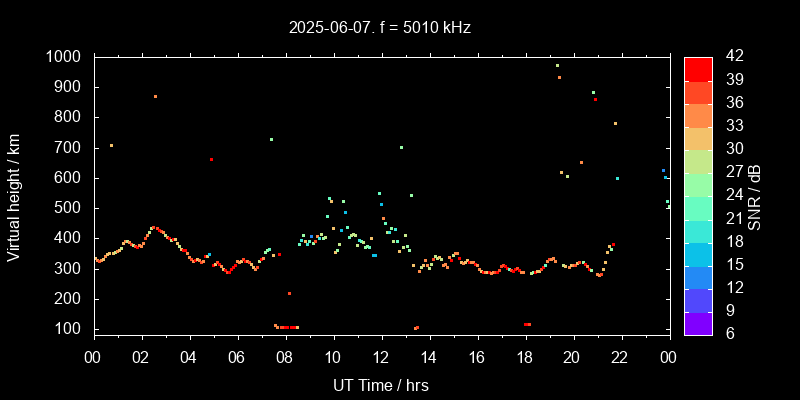The image size is (800, 400).
Task: Pick the blue 12–15 dB colorbar segment
Action: (698, 276)
